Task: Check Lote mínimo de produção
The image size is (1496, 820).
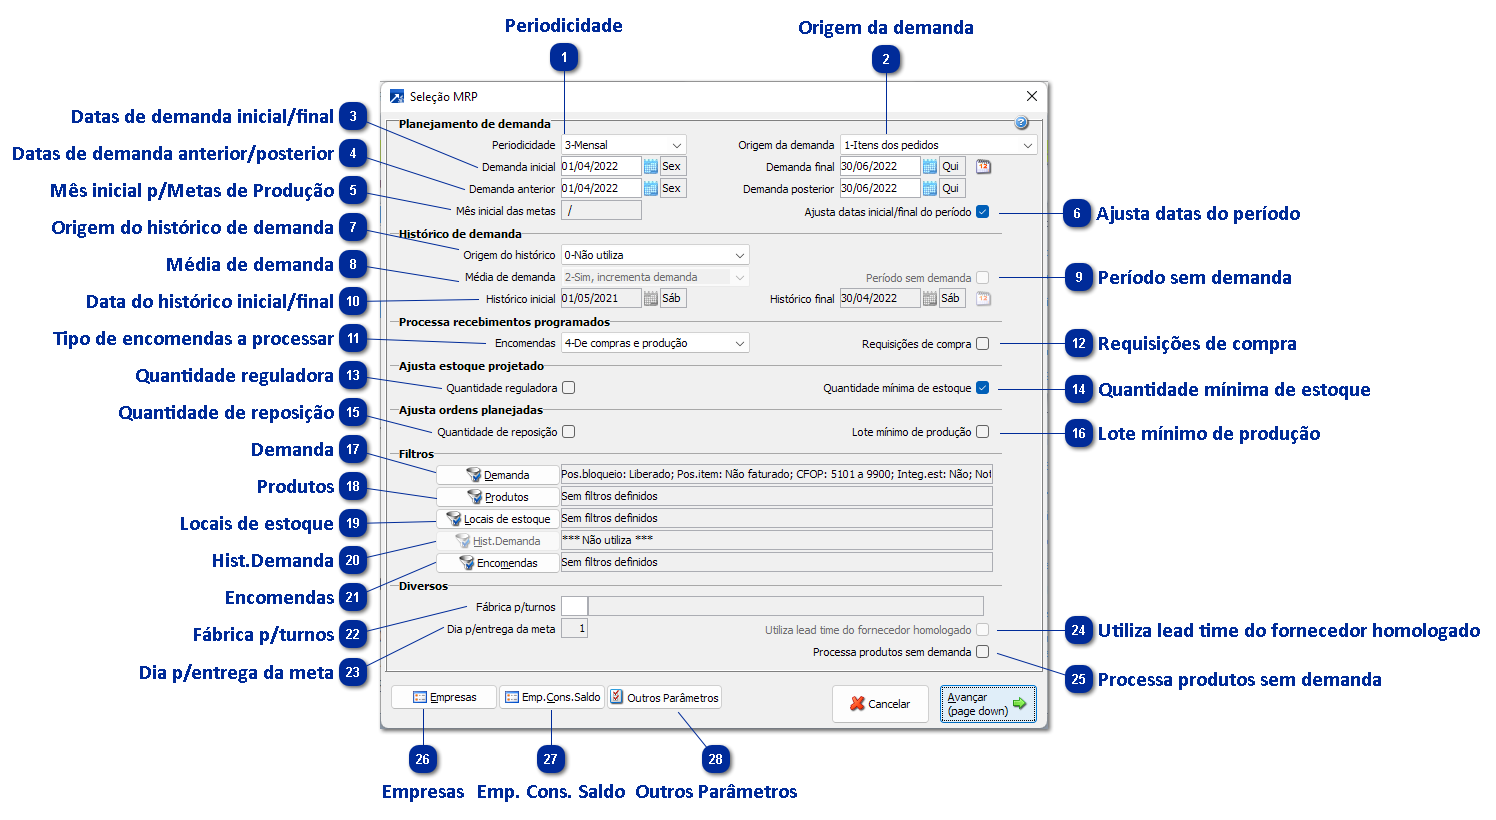Action: [982, 432]
